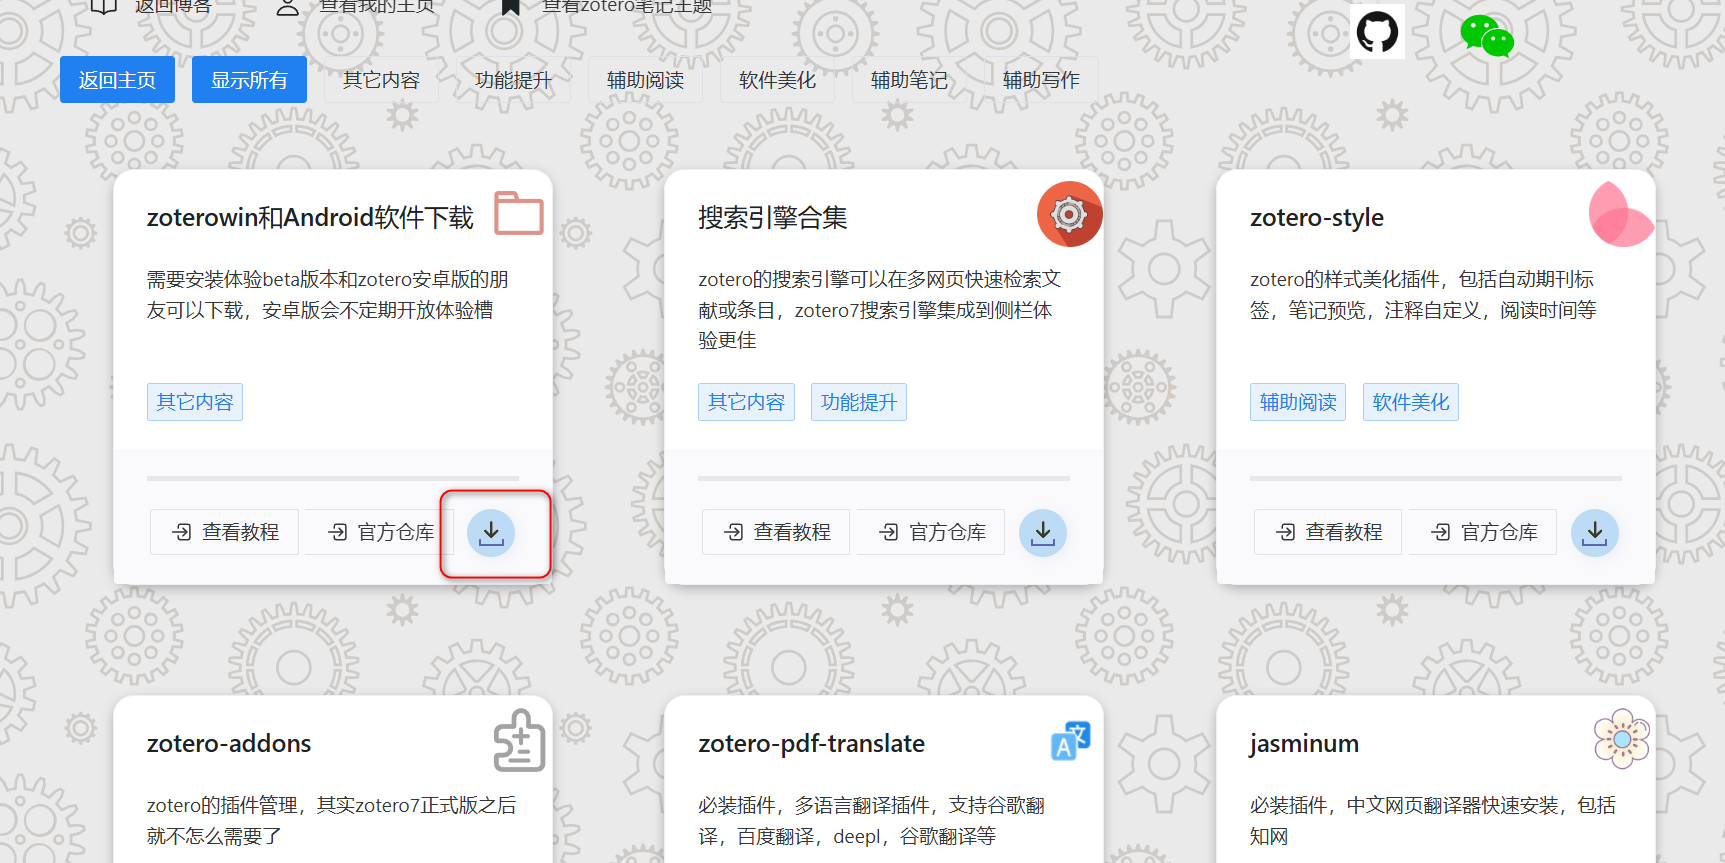Click the blue 显示所有 button
1725x863 pixels.
(249, 80)
